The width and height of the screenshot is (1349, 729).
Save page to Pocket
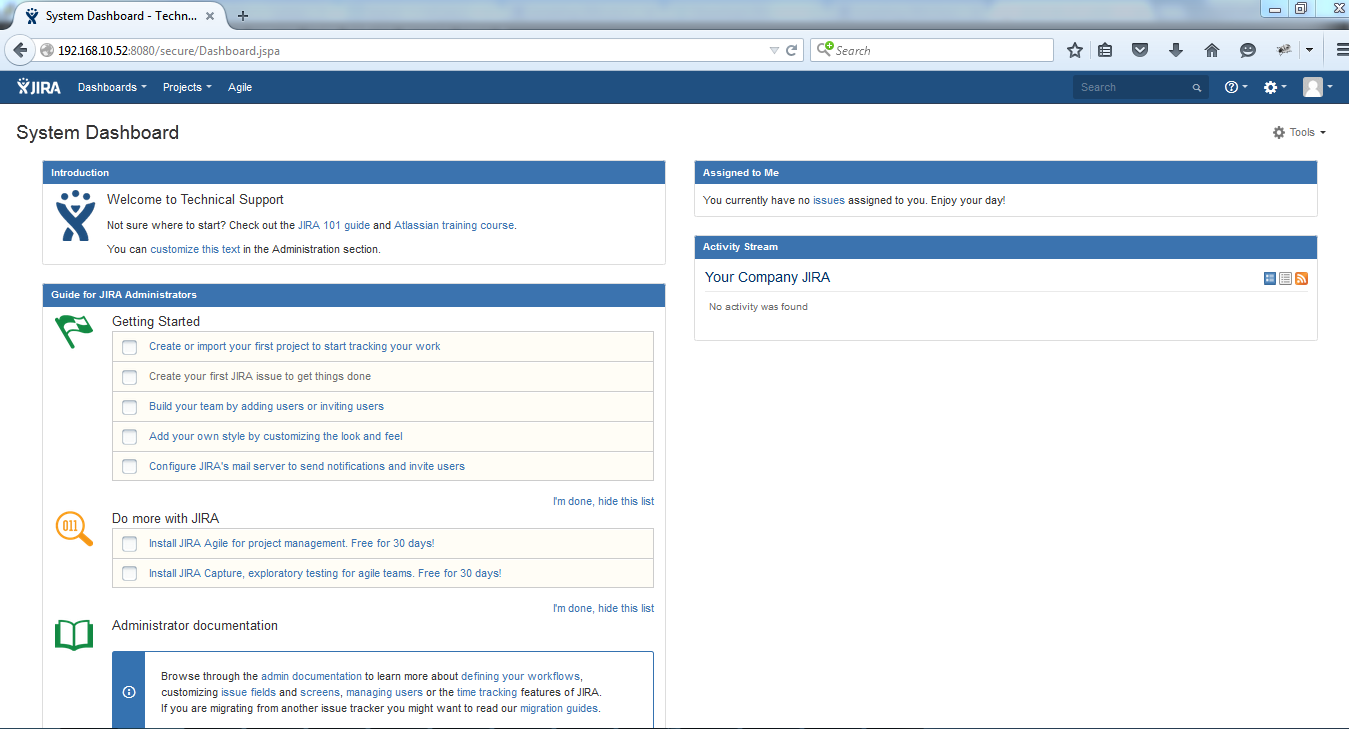point(1140,50)
